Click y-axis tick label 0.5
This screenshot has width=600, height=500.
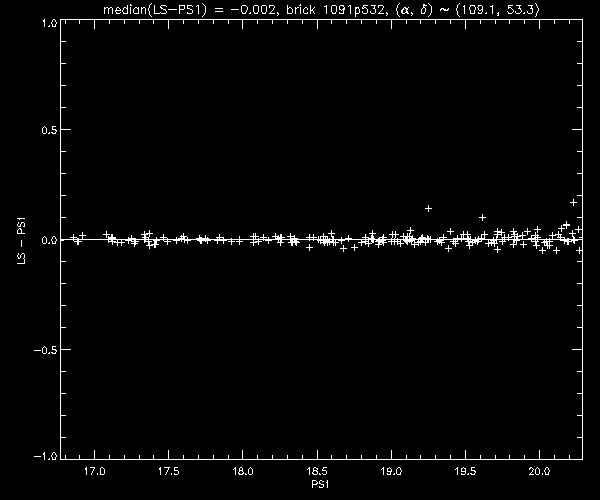[49, 130]
